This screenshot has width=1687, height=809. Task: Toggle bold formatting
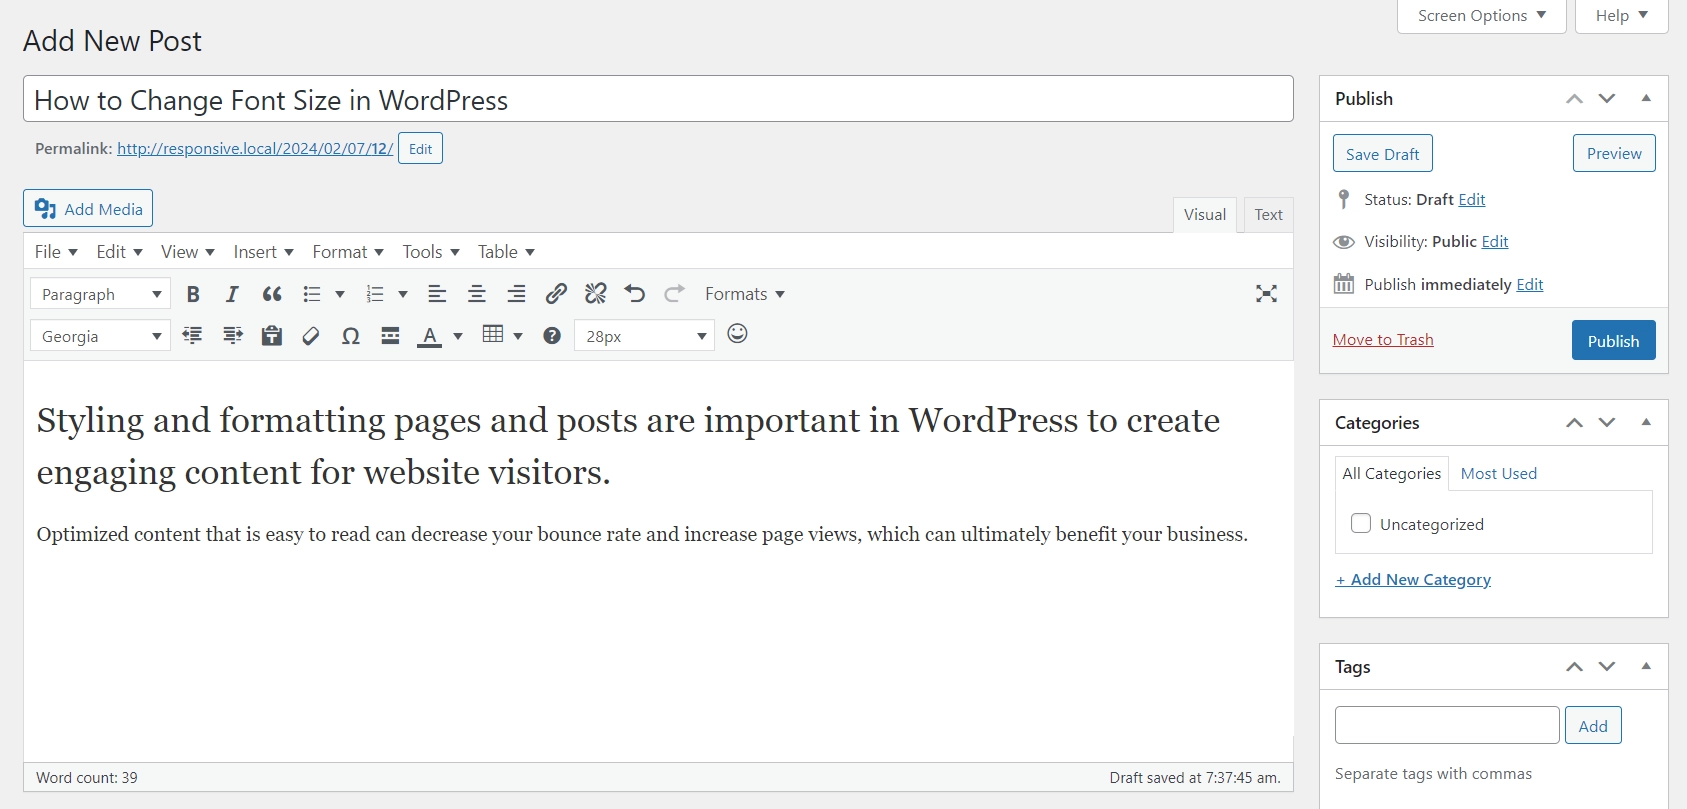(193, 294)
